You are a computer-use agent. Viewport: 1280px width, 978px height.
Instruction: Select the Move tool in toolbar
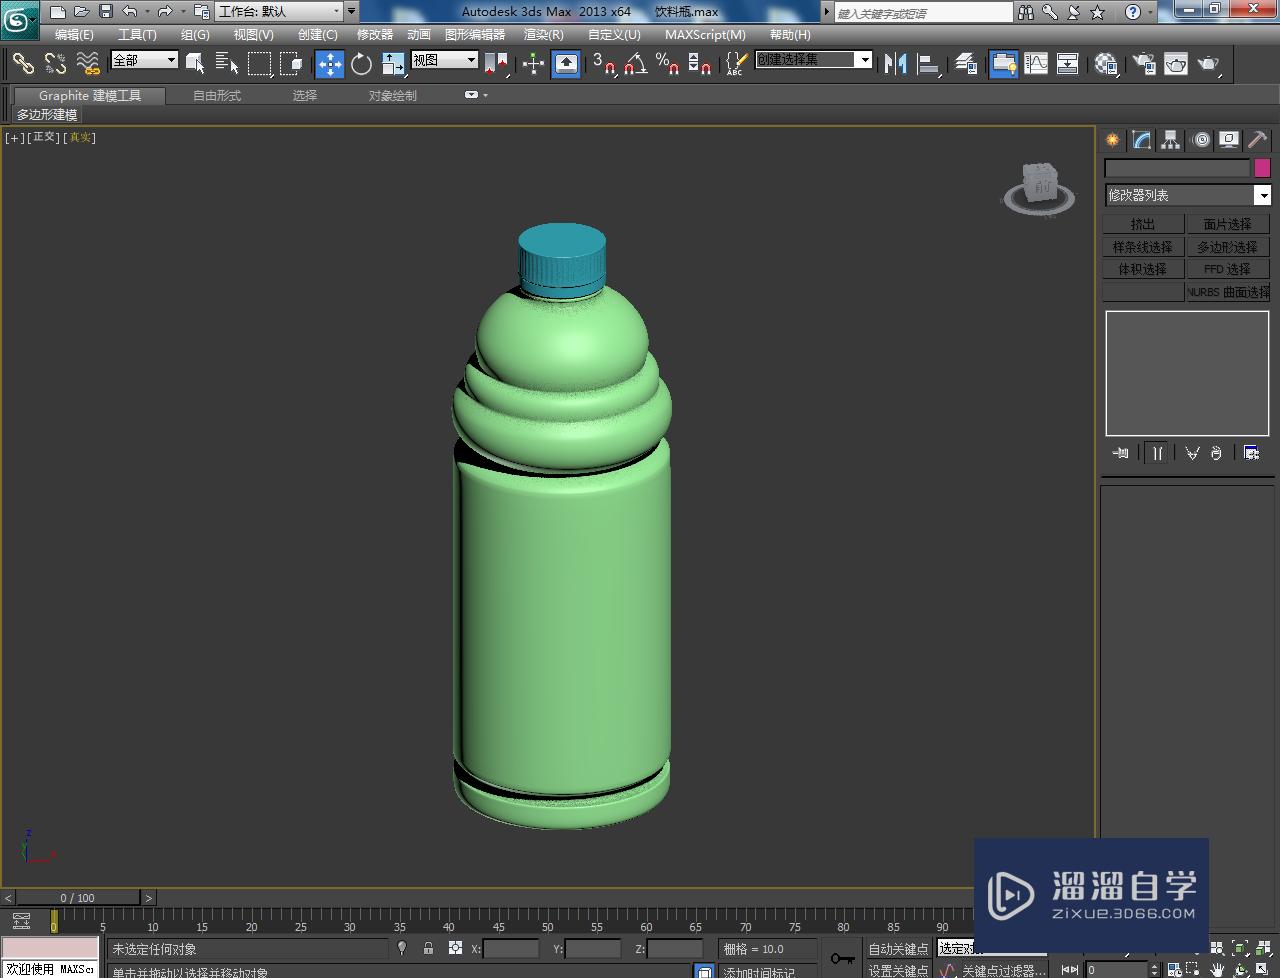tap(330, 64)
